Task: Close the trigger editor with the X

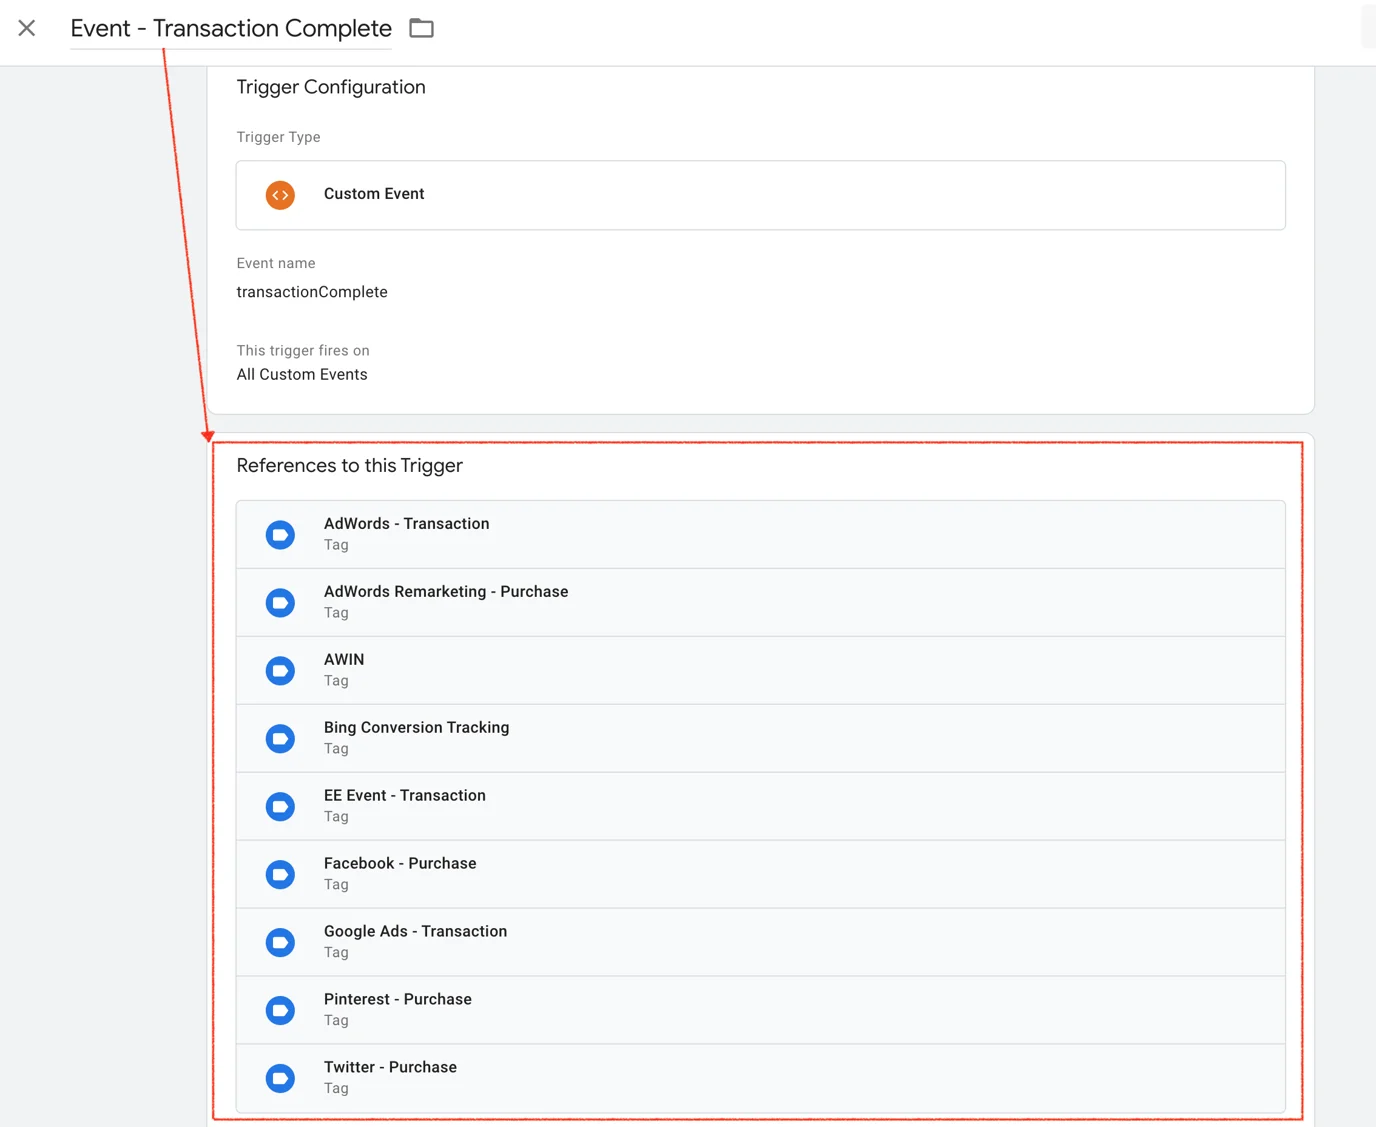Action: point(27,28)
